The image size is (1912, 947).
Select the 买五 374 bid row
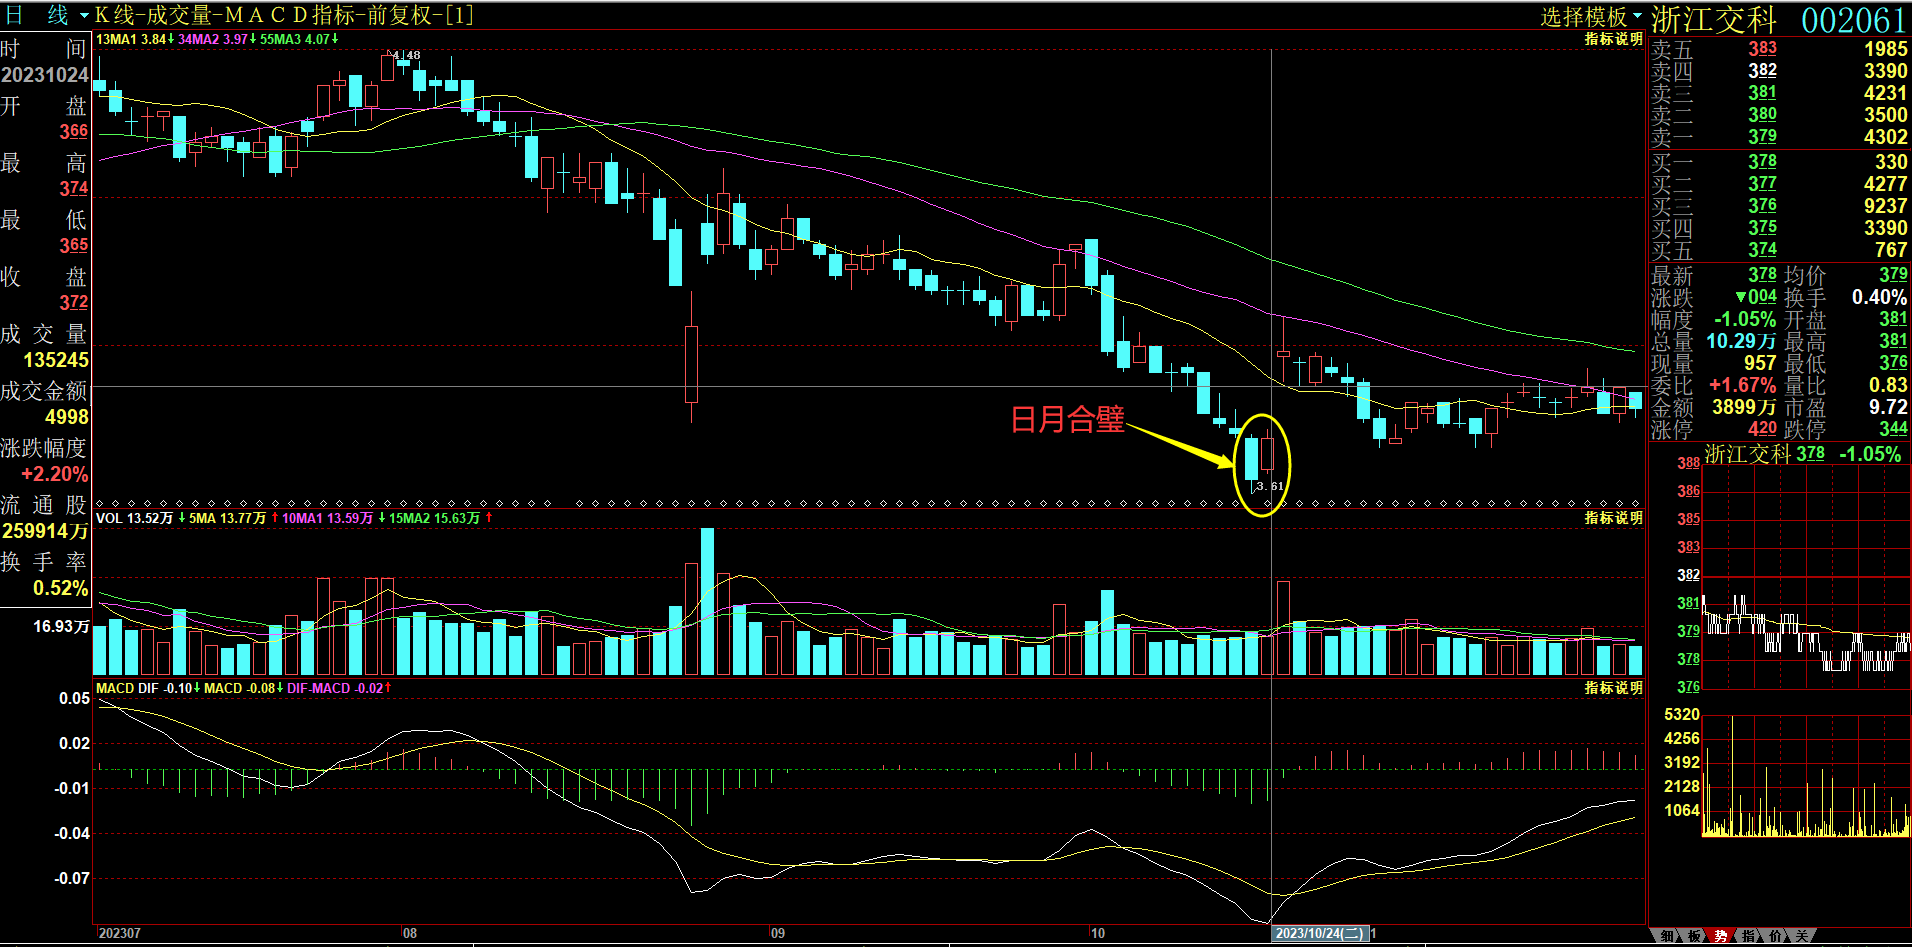pos(1779,250)
